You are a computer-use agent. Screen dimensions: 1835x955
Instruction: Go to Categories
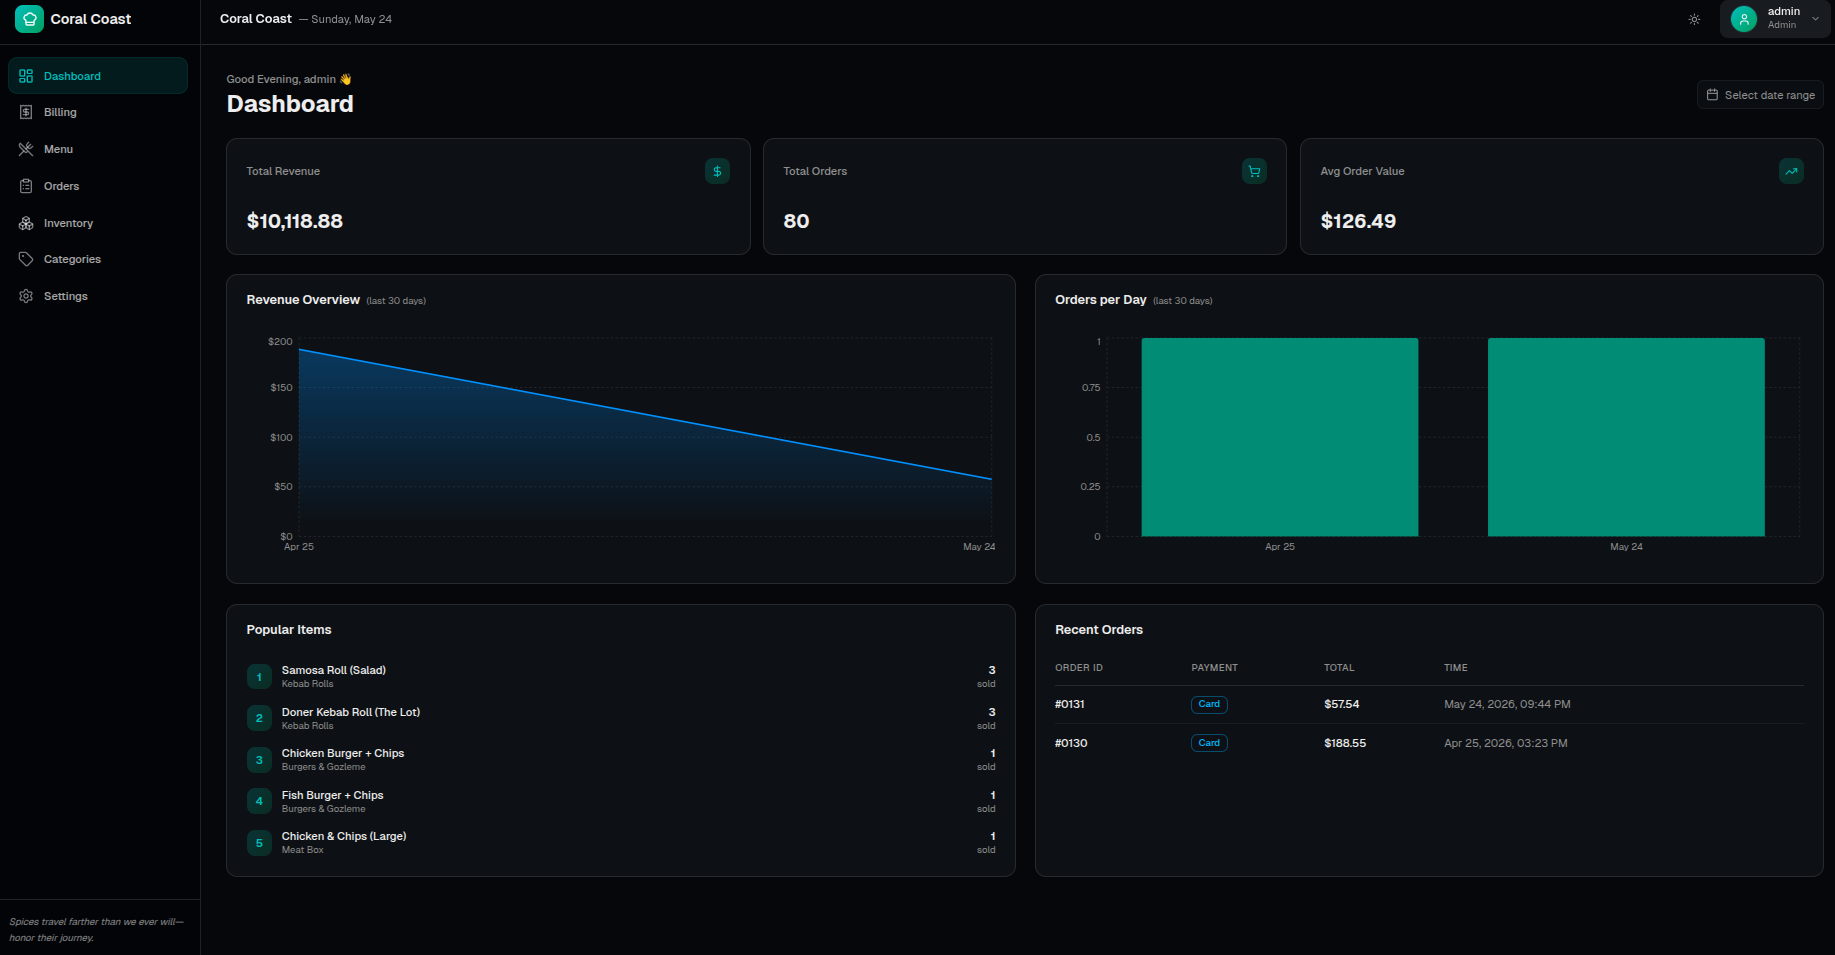(x=98, y=259)
